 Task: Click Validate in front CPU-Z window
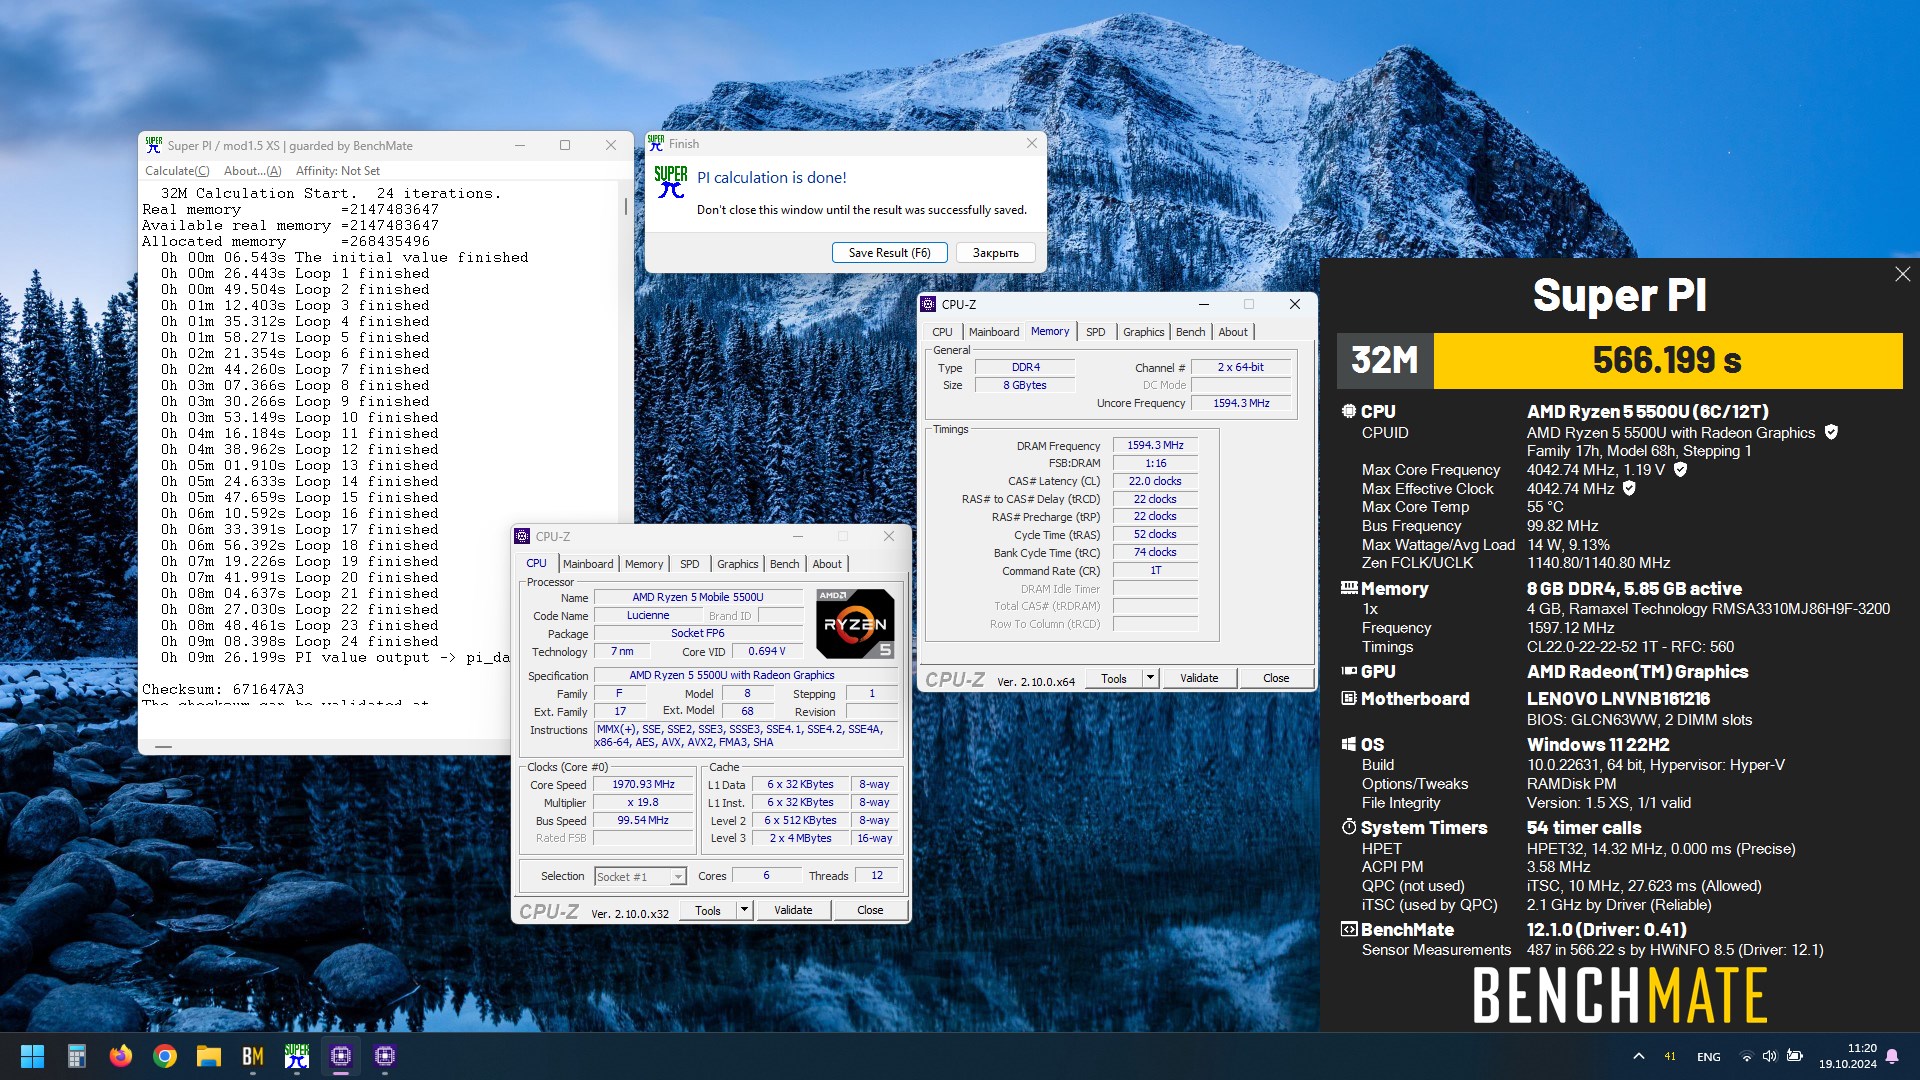[793, 910]
